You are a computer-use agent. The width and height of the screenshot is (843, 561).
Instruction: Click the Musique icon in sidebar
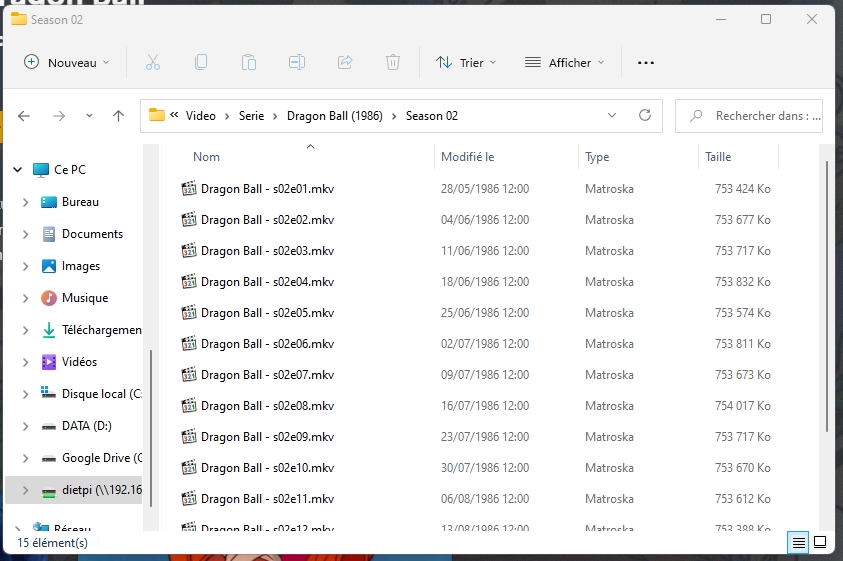[49, 298]
